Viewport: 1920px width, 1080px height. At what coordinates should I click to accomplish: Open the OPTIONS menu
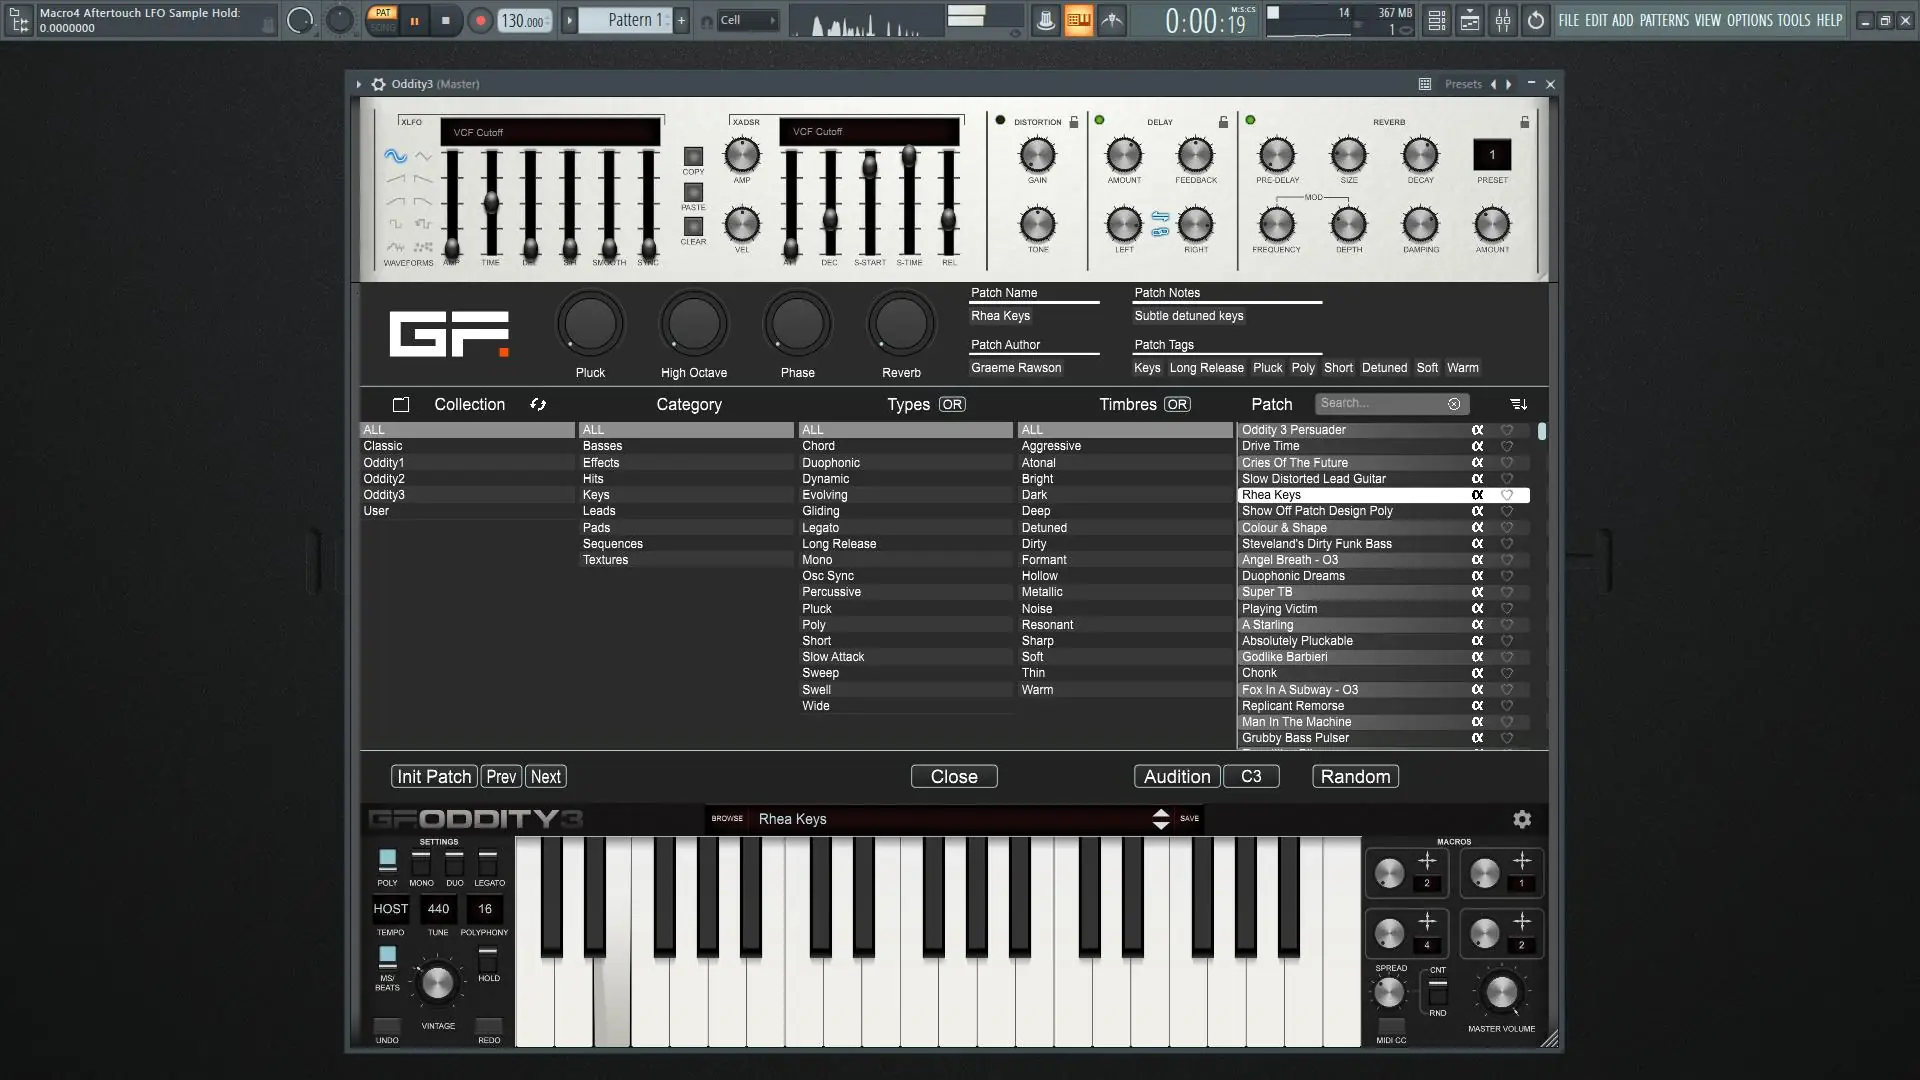1749,20
